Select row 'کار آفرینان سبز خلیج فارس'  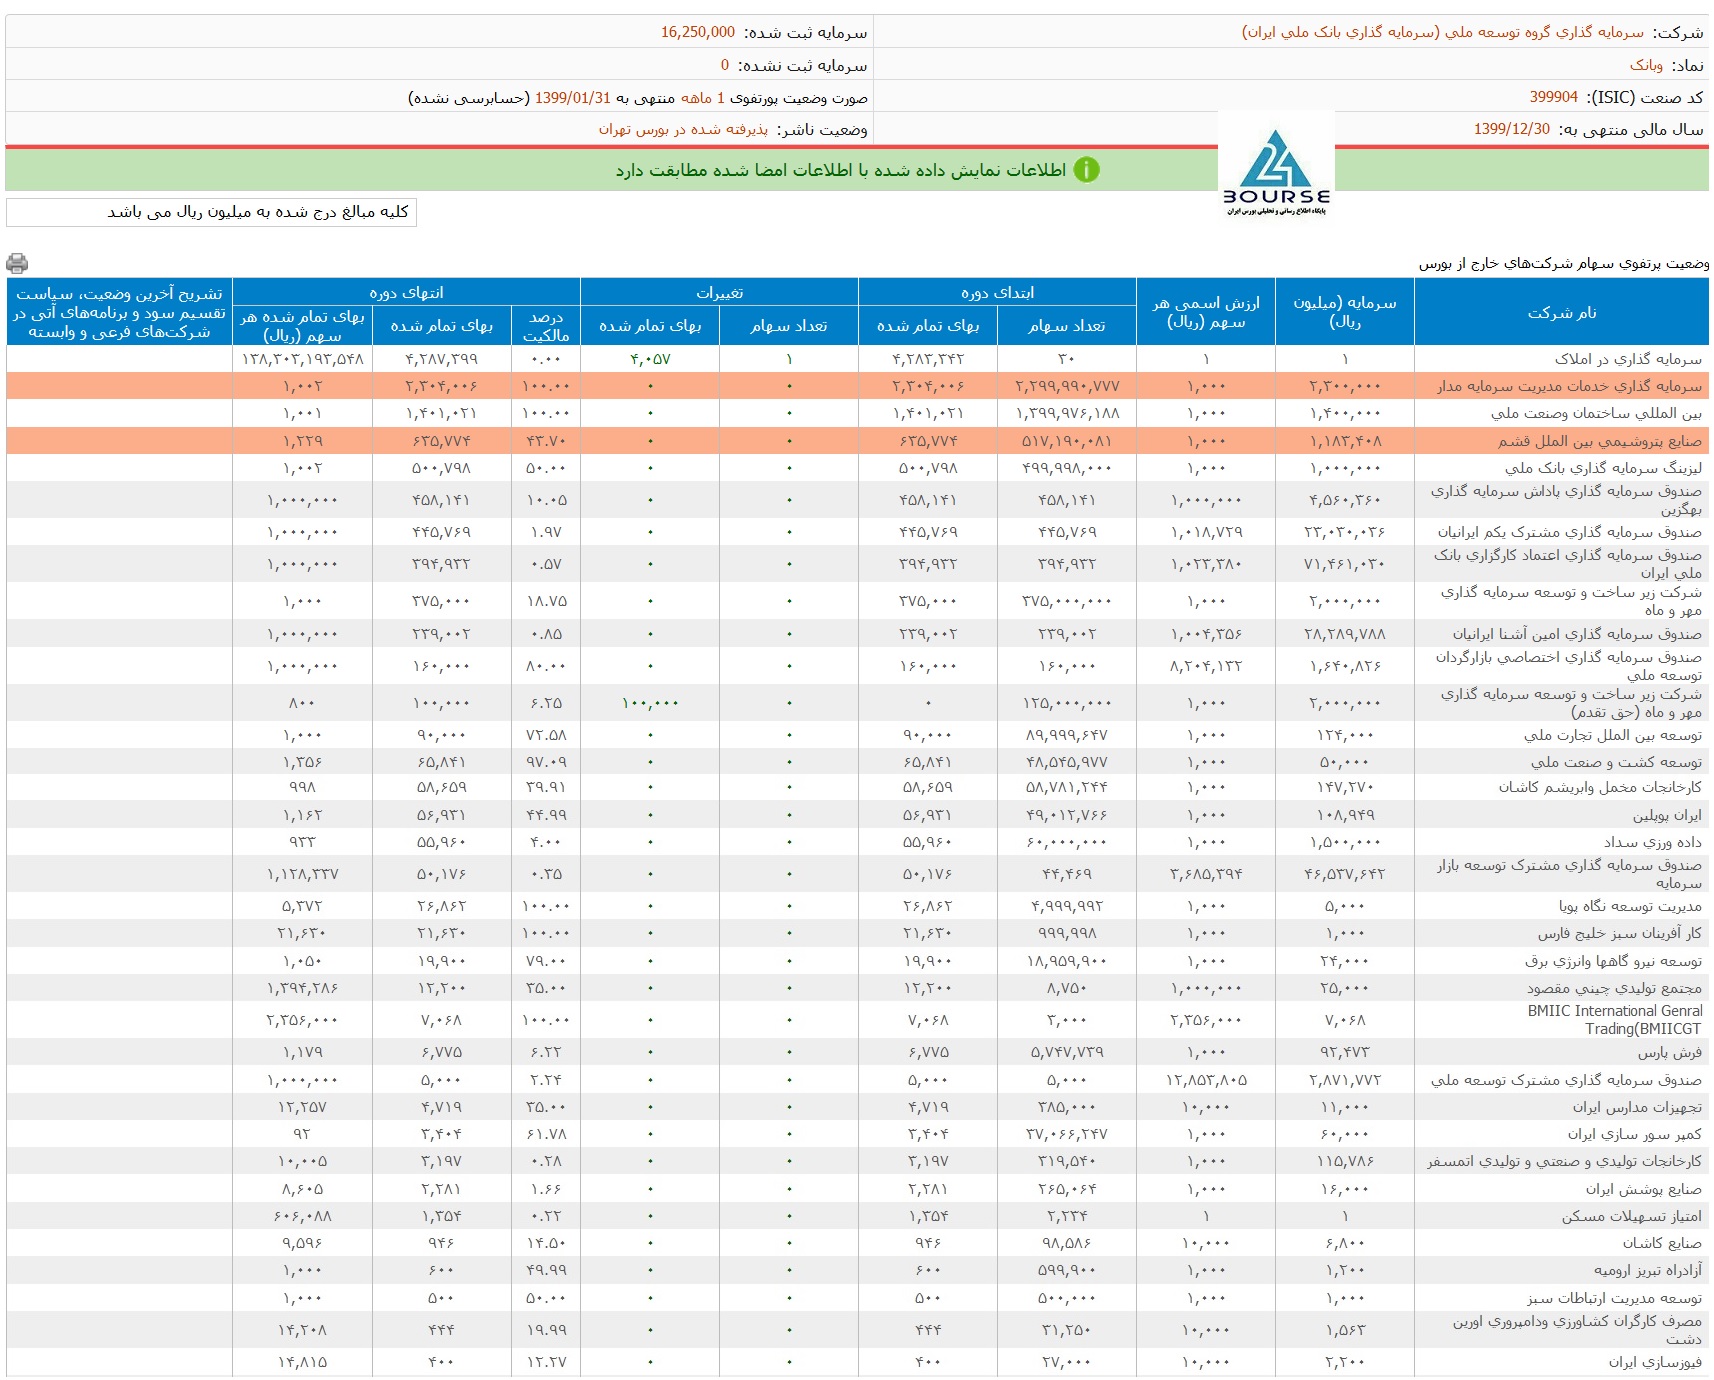coord(858,933)
